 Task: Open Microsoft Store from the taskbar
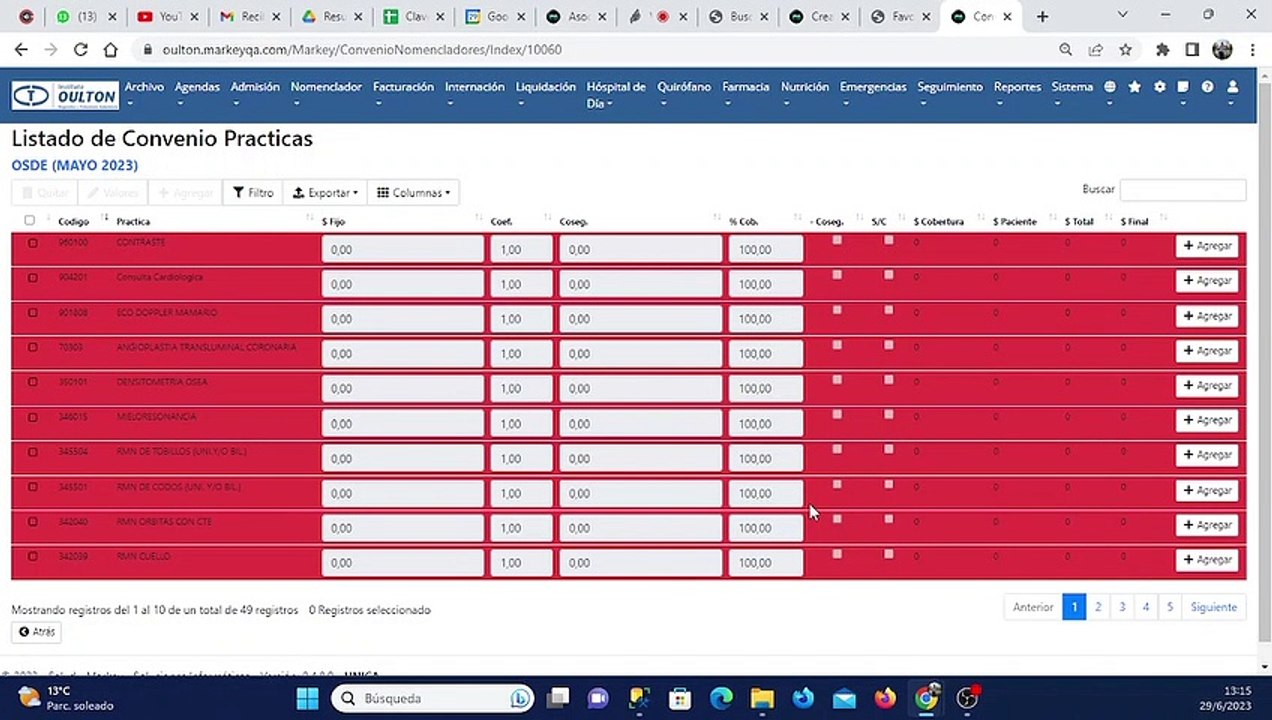[x=680, y=697]
